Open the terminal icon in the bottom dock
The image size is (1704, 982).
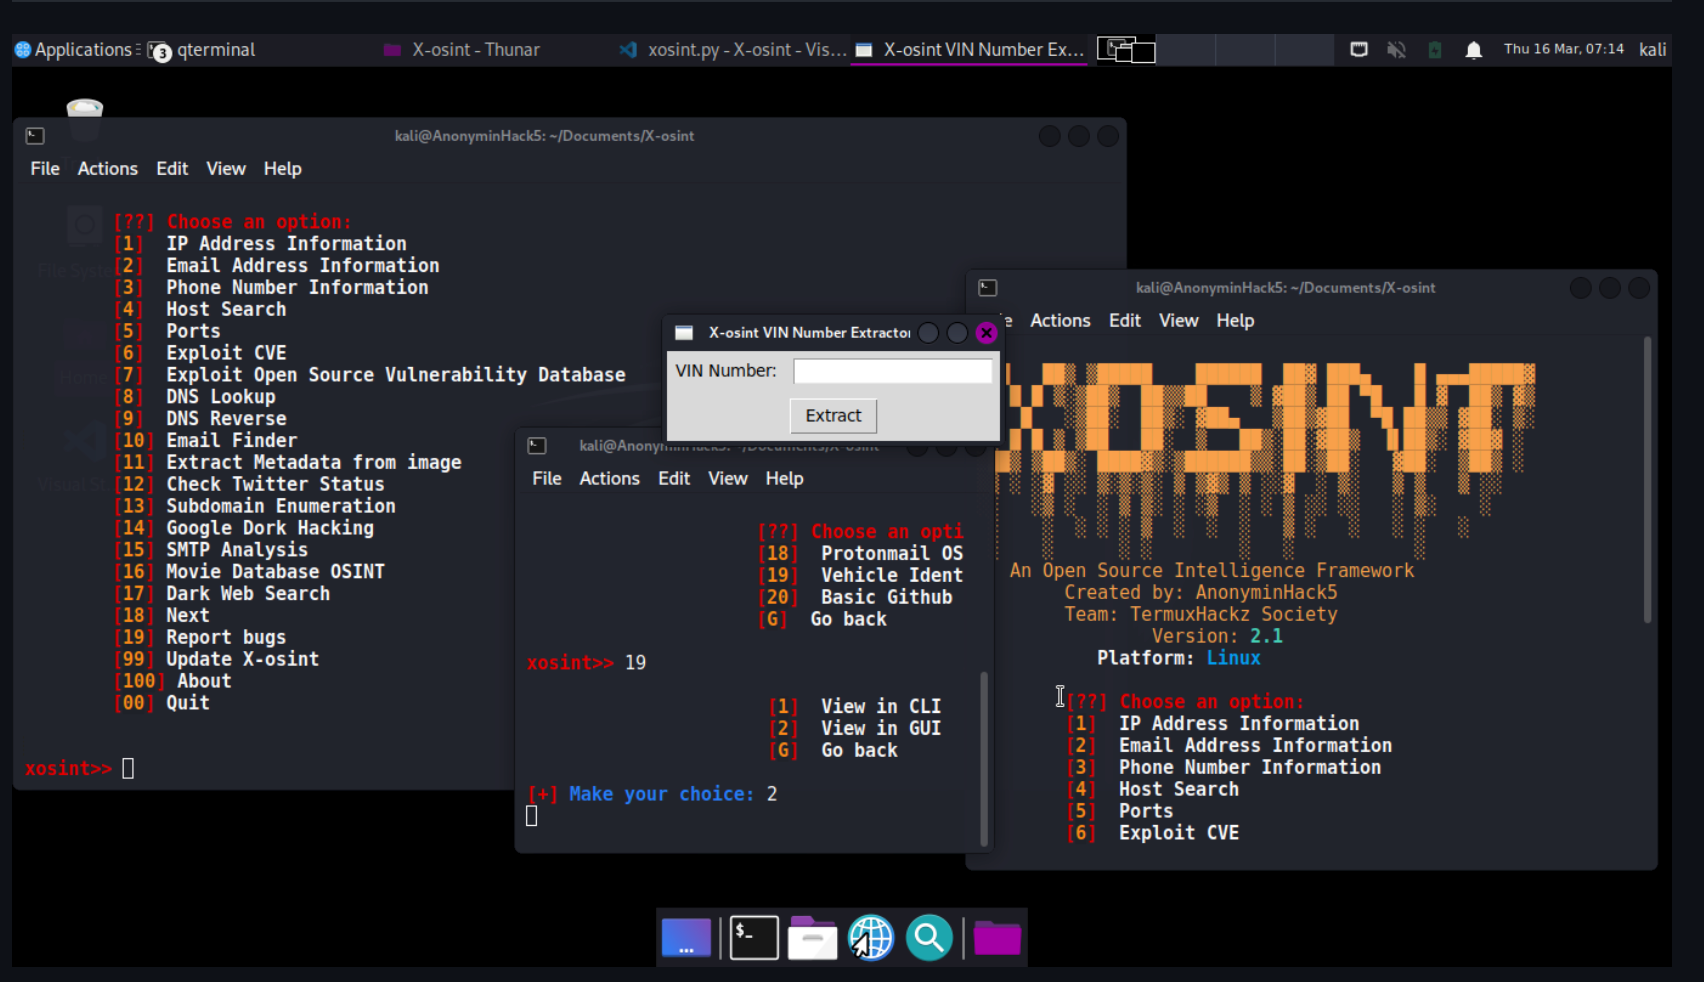753,938
